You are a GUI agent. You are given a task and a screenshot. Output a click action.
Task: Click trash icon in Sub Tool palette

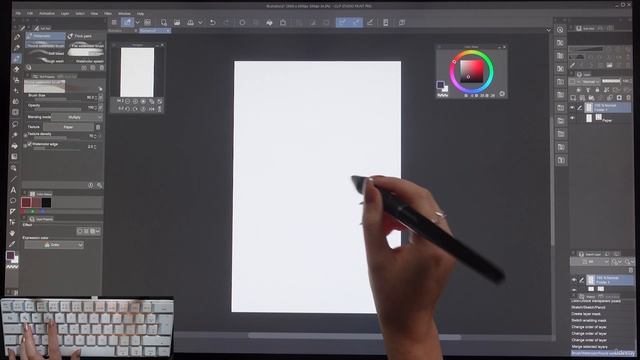coord(102,68)
